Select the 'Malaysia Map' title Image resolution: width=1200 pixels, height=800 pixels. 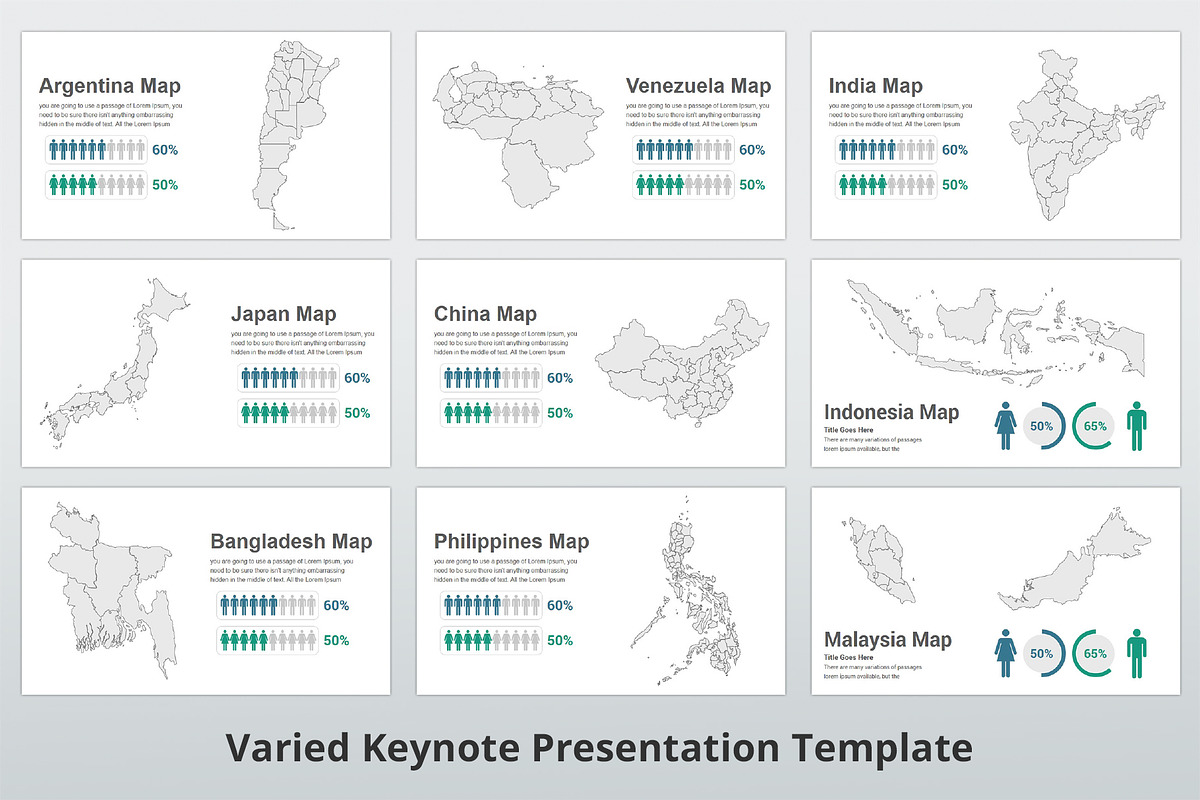tap(888, 639)
